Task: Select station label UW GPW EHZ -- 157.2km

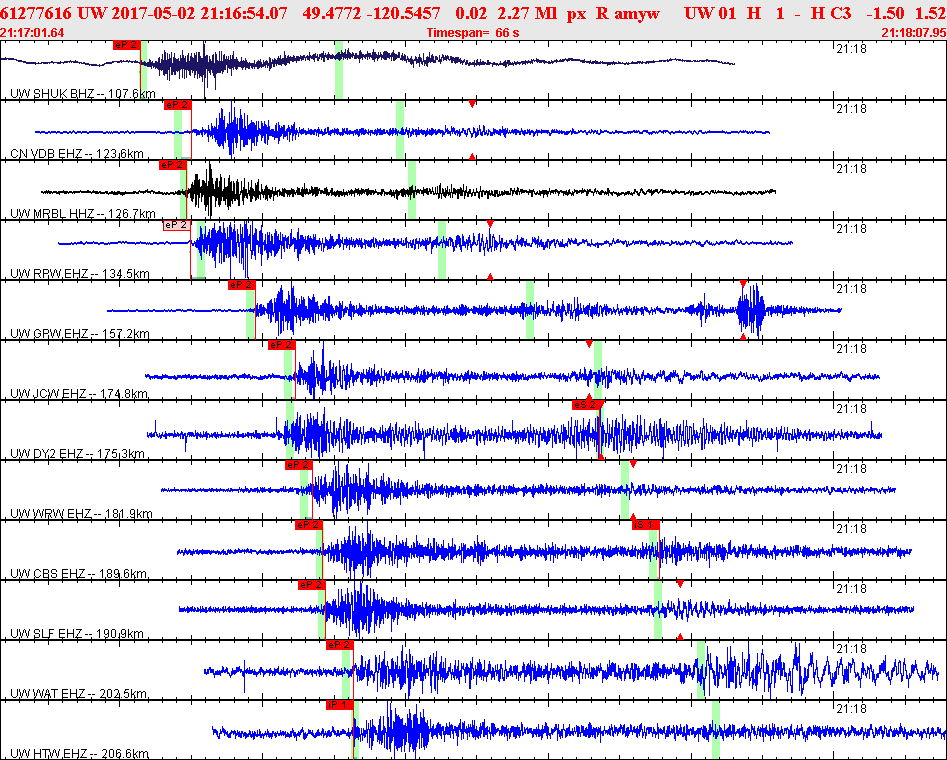Action: click(x=80, y=333)
